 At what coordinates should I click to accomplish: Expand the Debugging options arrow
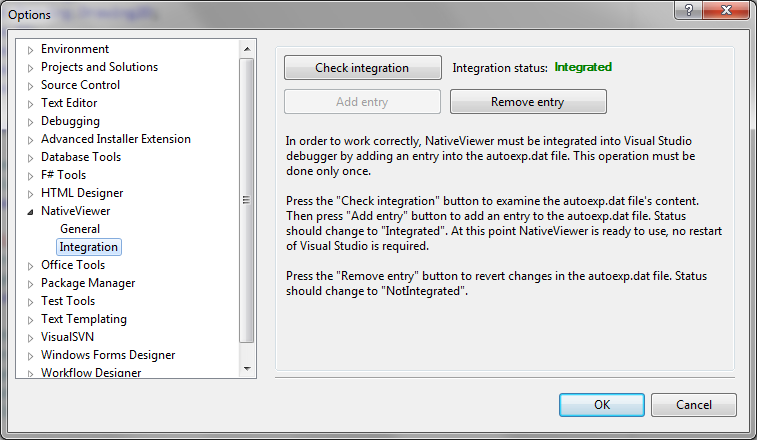tap(30, 121)
